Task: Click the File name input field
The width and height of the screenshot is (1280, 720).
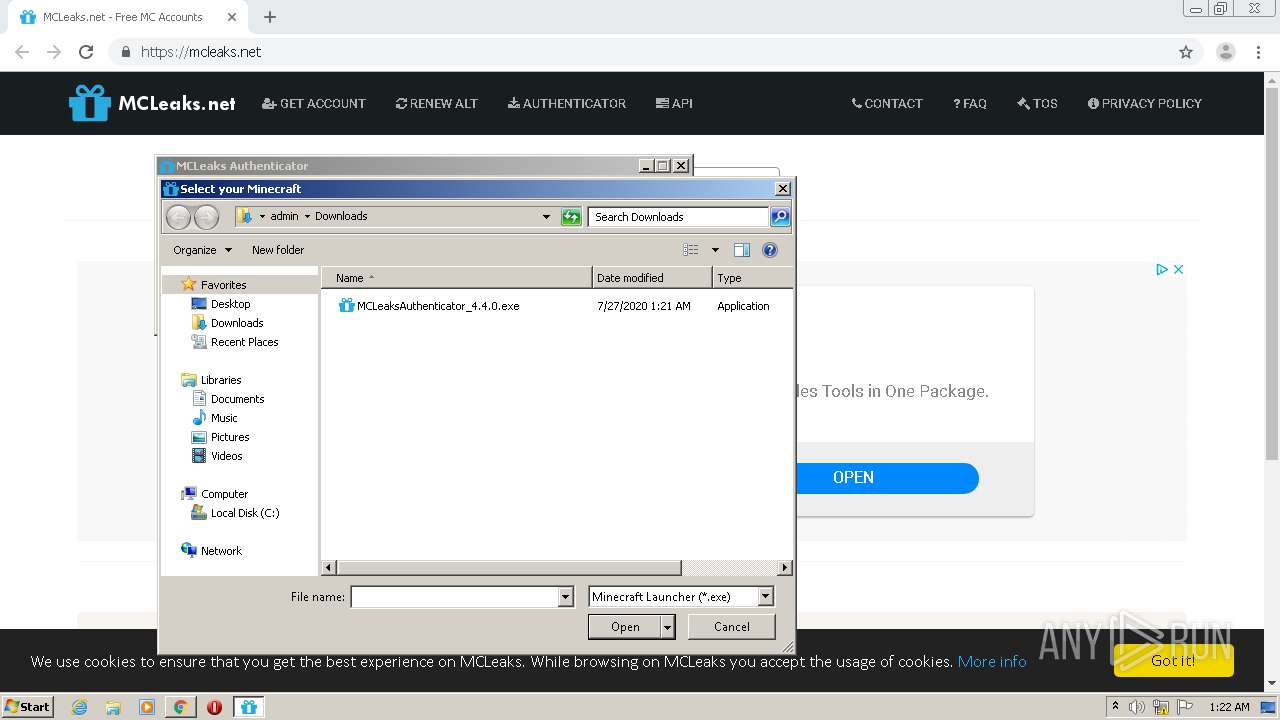Action: [x=454, y=597]
